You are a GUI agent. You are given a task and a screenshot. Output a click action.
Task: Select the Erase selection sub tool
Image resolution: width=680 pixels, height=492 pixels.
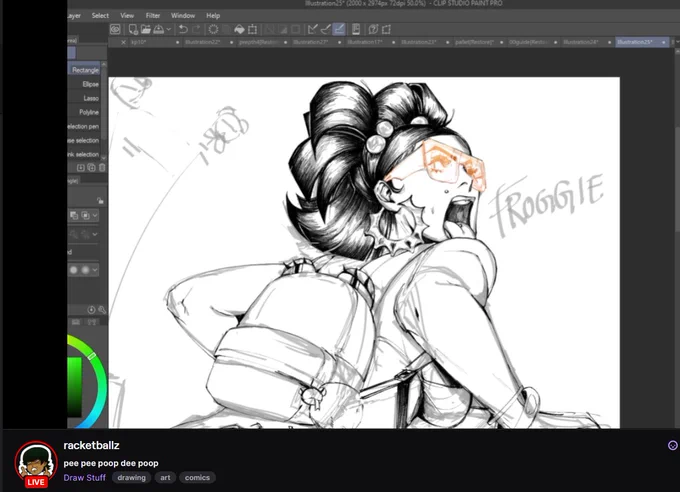[x=84, y=140]
